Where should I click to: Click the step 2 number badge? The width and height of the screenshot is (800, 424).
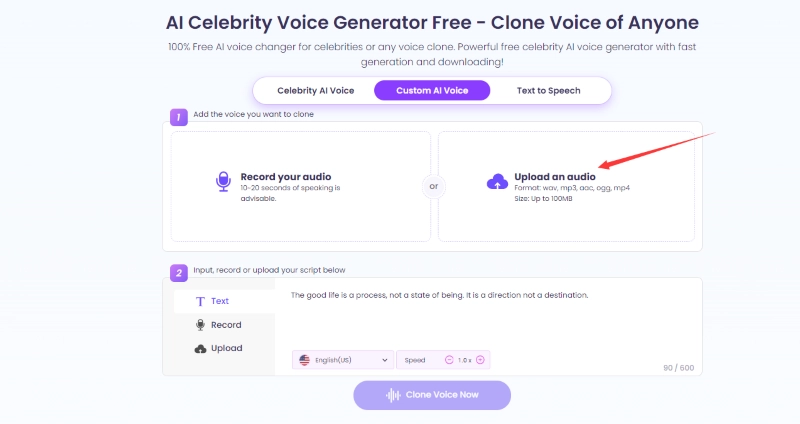tap(178, 272)
